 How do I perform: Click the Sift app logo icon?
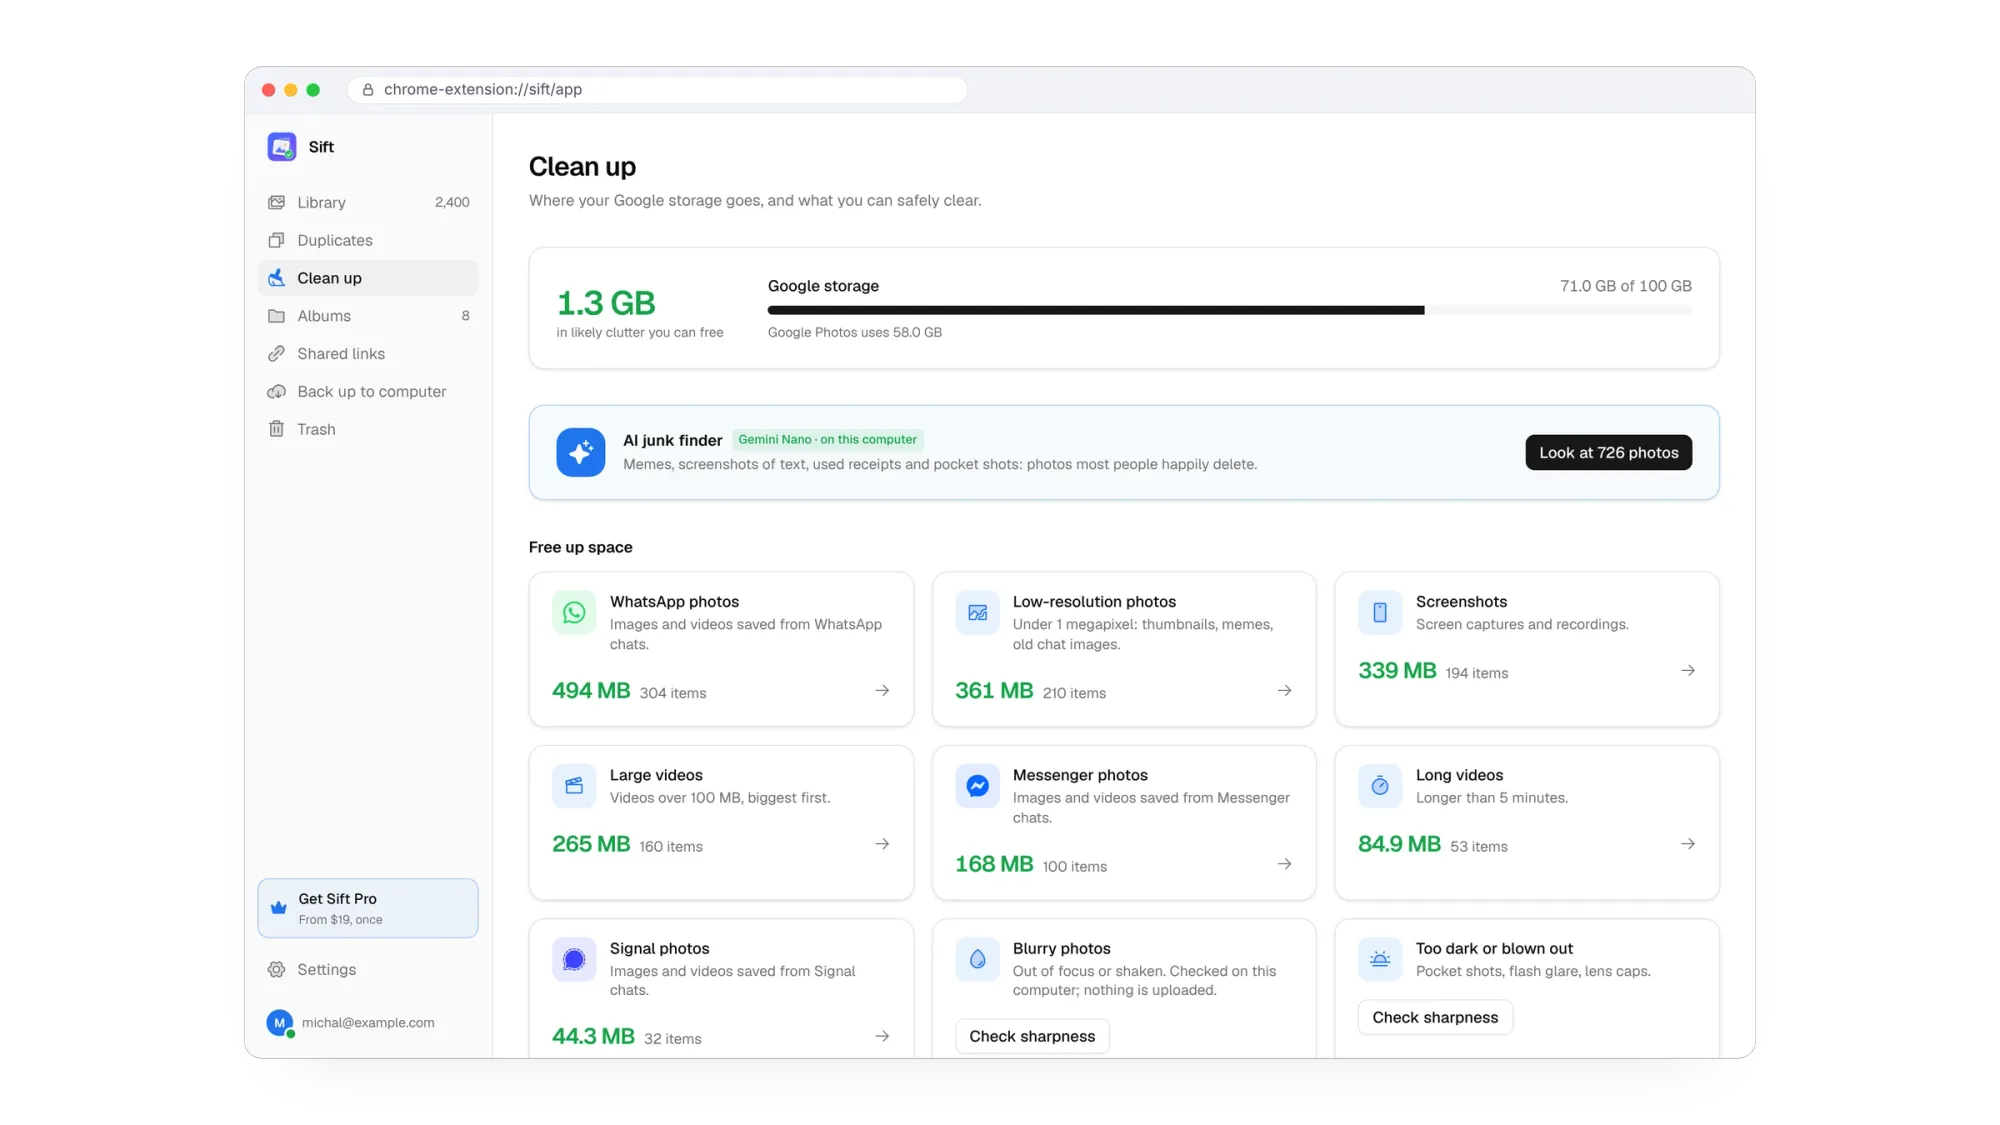point(282,147)
